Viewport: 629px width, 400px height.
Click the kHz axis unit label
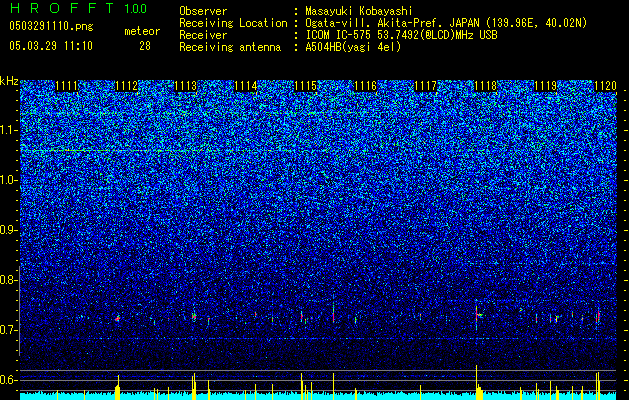coord(9,81)
